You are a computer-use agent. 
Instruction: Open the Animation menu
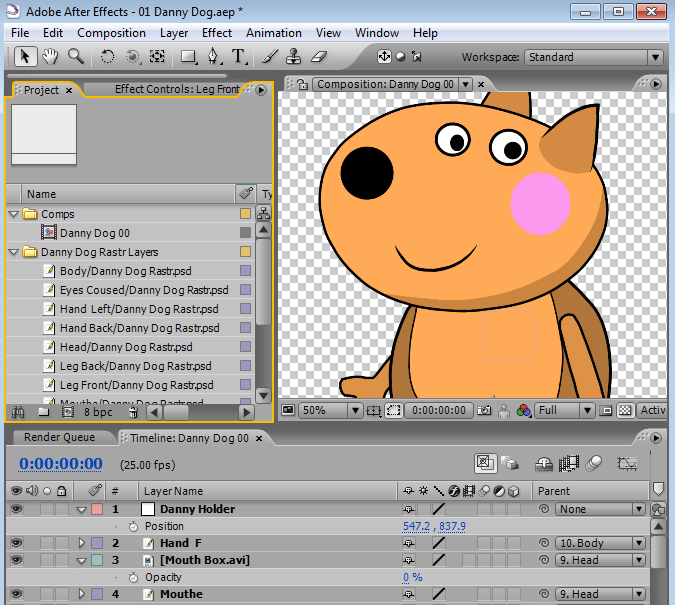(x=273, y=33)
